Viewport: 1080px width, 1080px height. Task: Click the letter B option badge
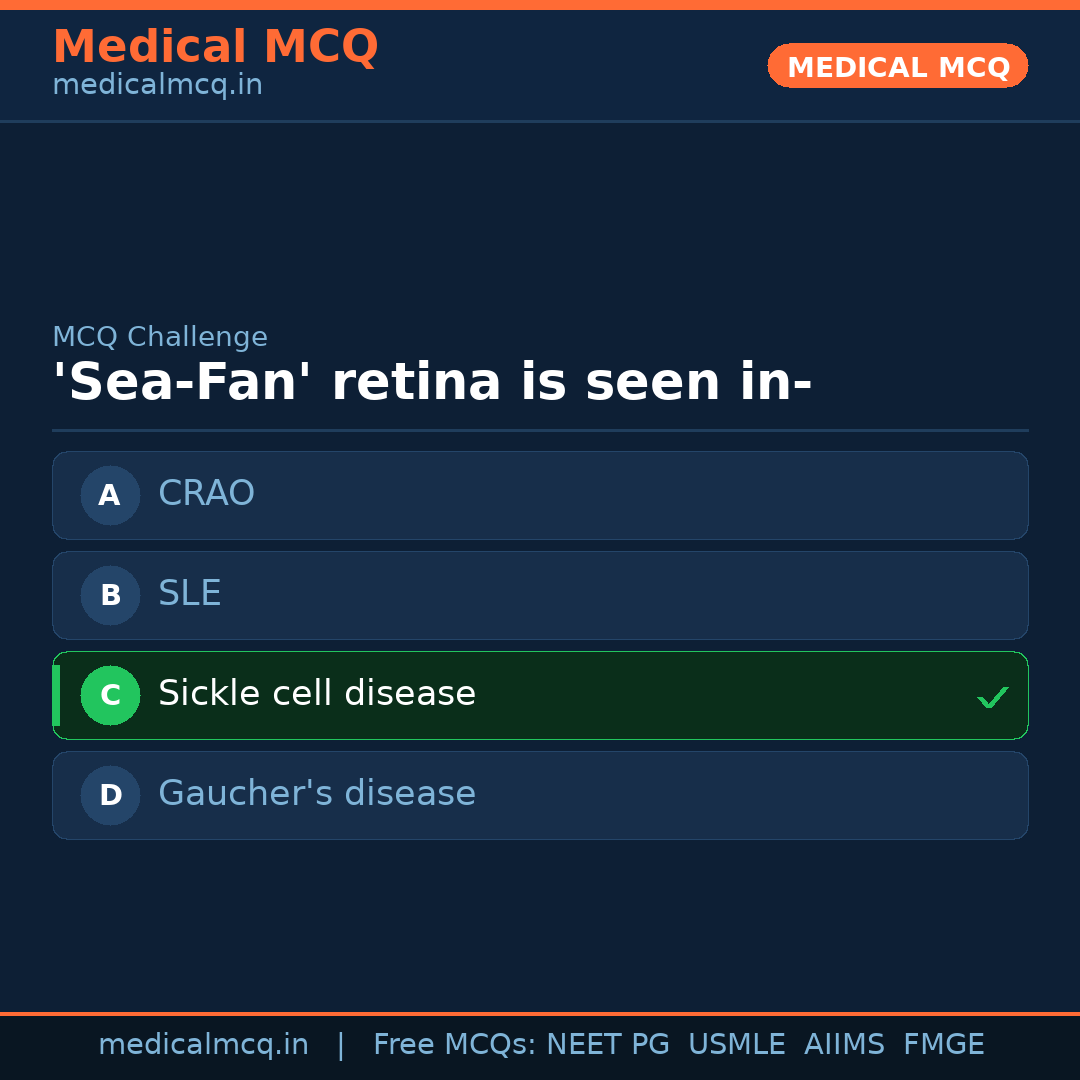click(x=110, y=595)
